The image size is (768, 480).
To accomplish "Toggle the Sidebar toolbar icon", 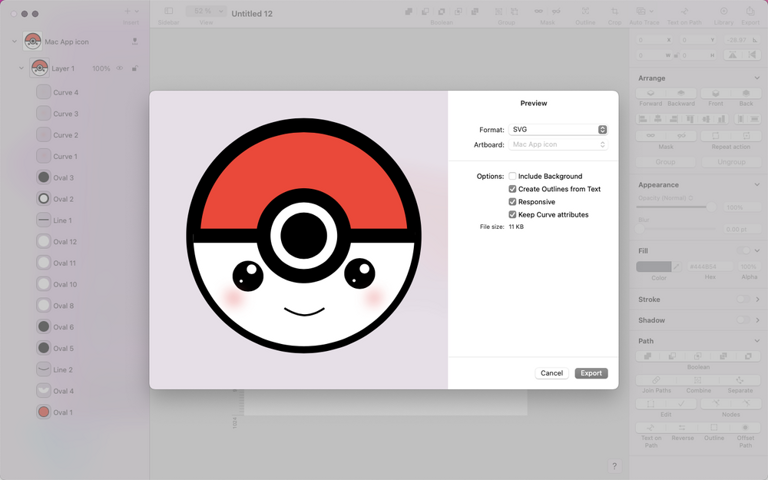I will pyautogui.click(x=168, y=11).
